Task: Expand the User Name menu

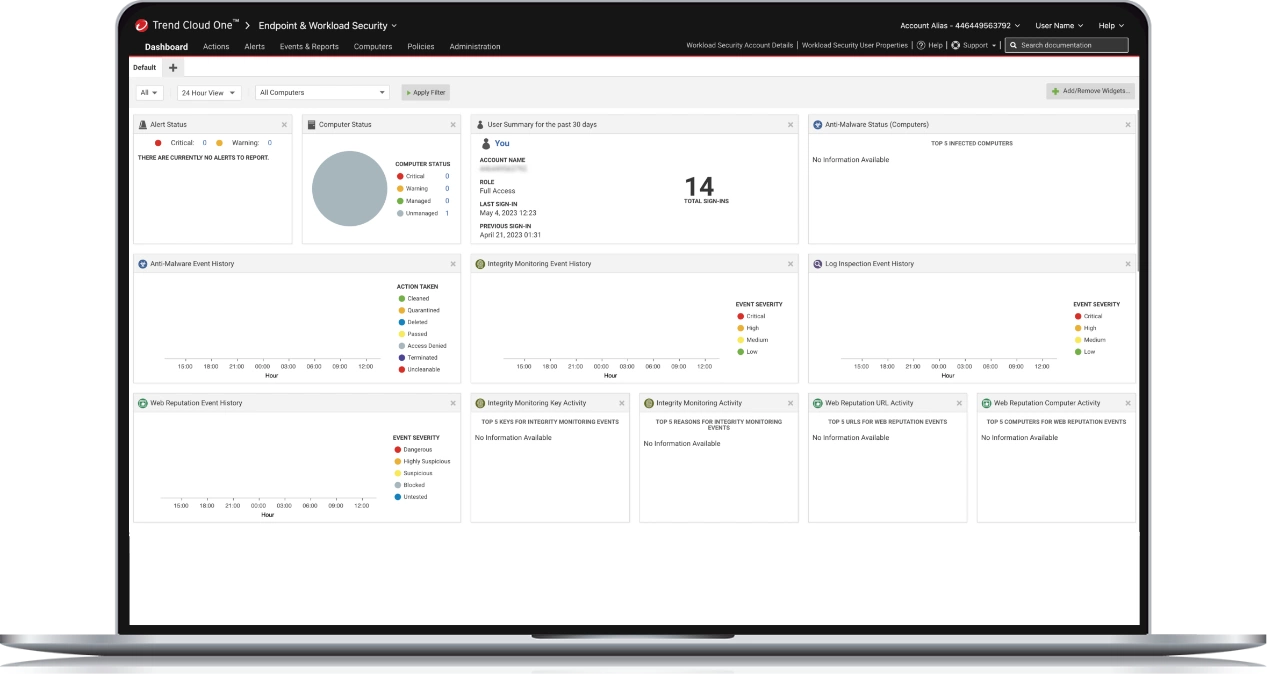Action: 1059,25
